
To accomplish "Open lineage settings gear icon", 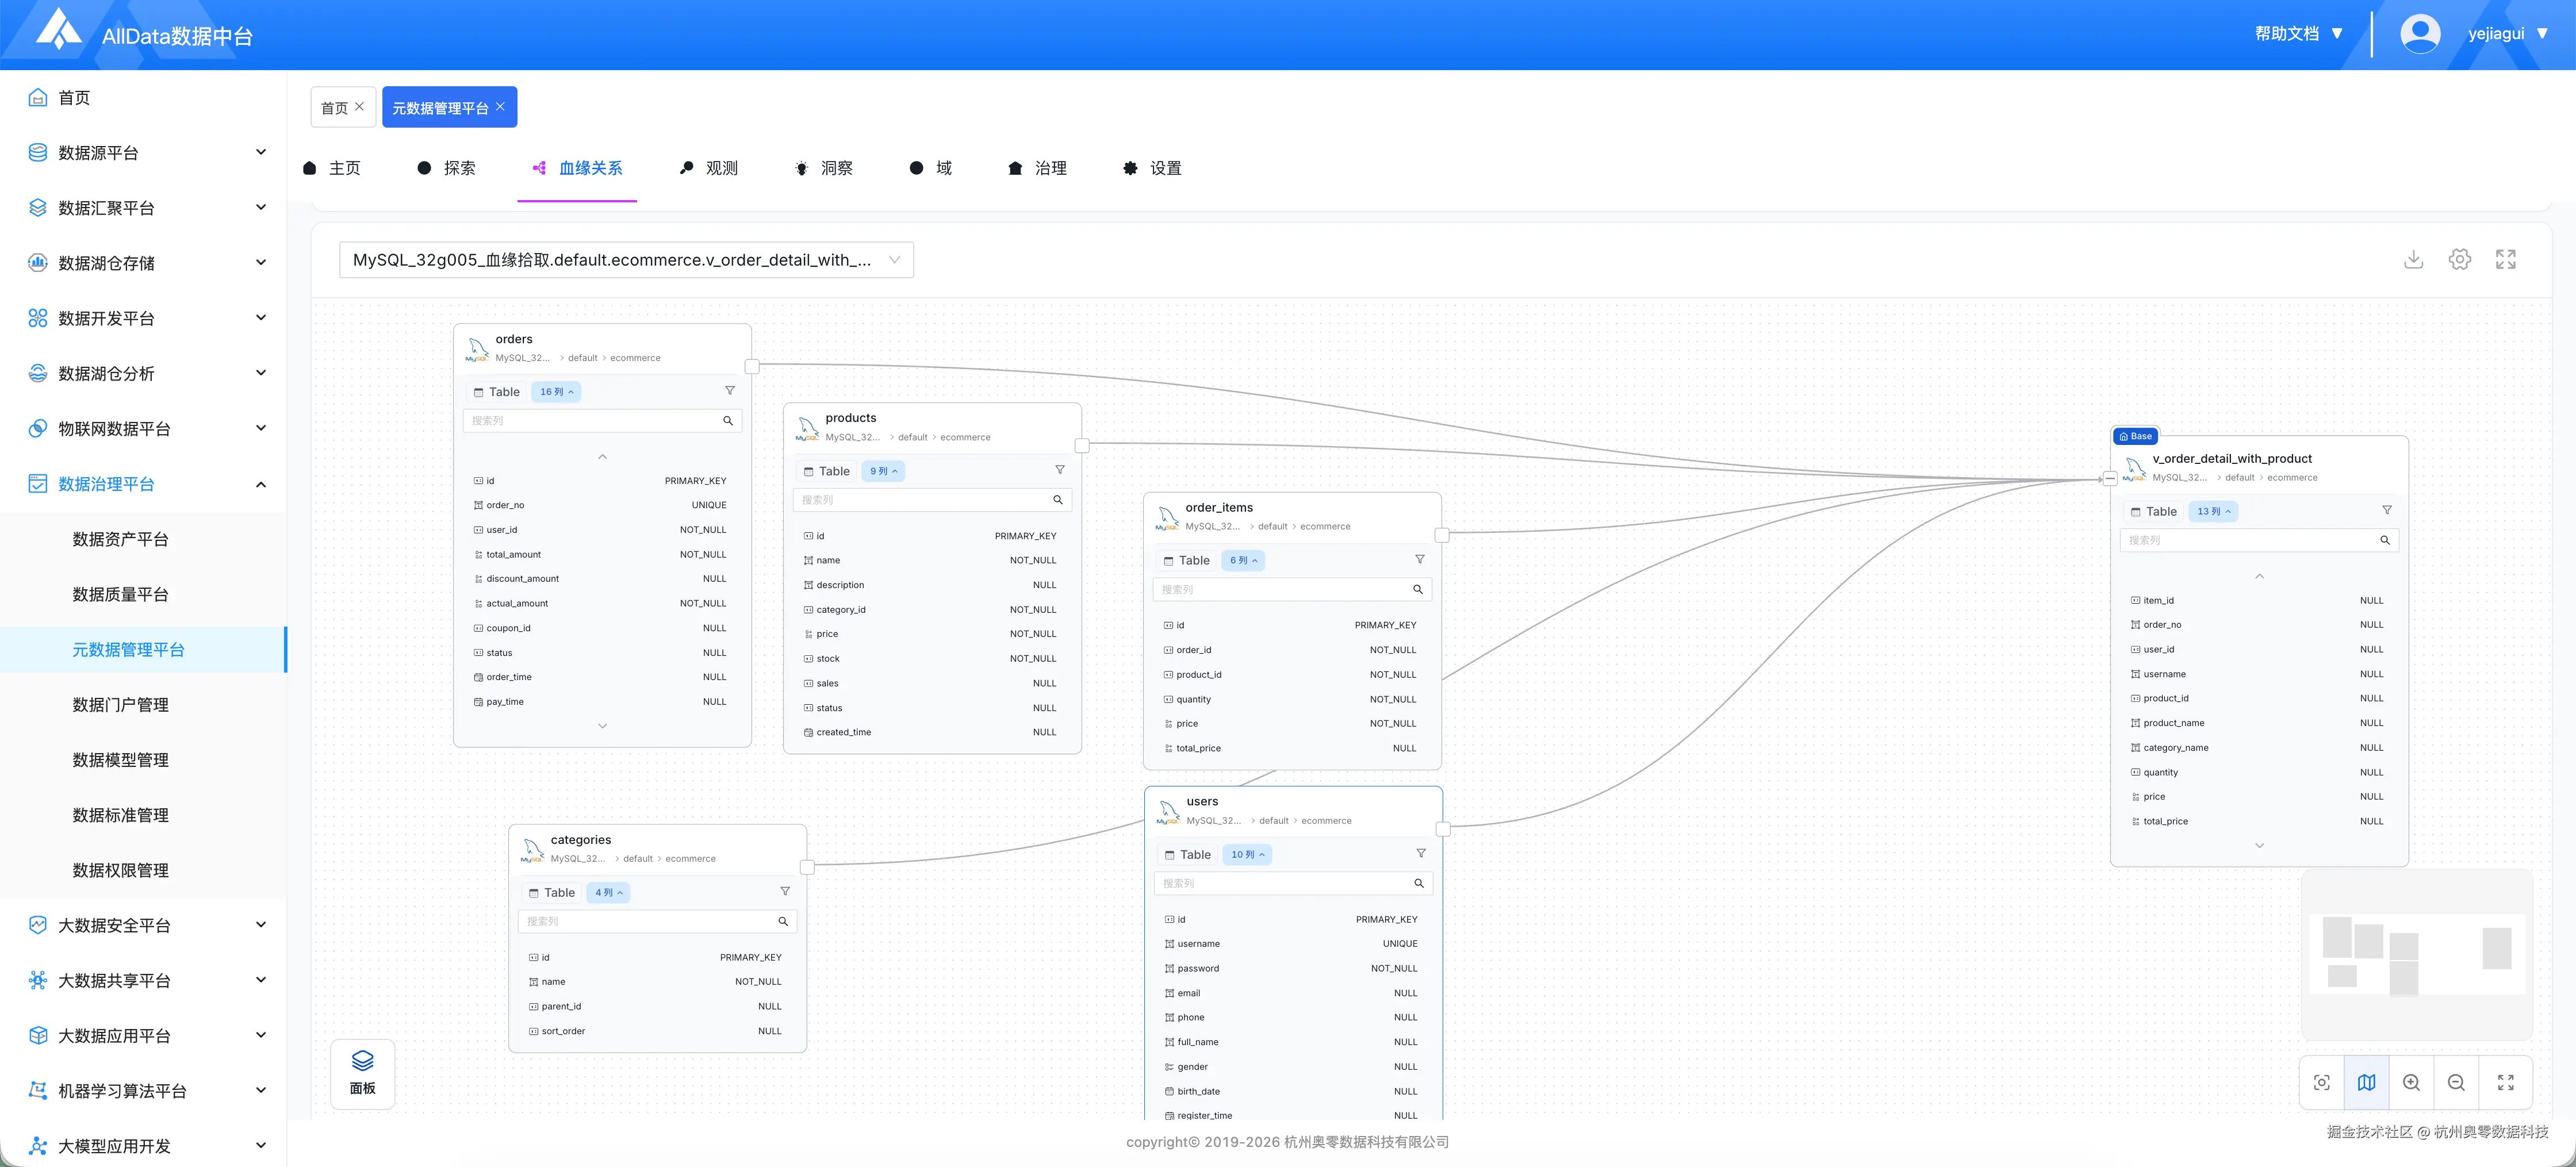I will (2459, 260).
